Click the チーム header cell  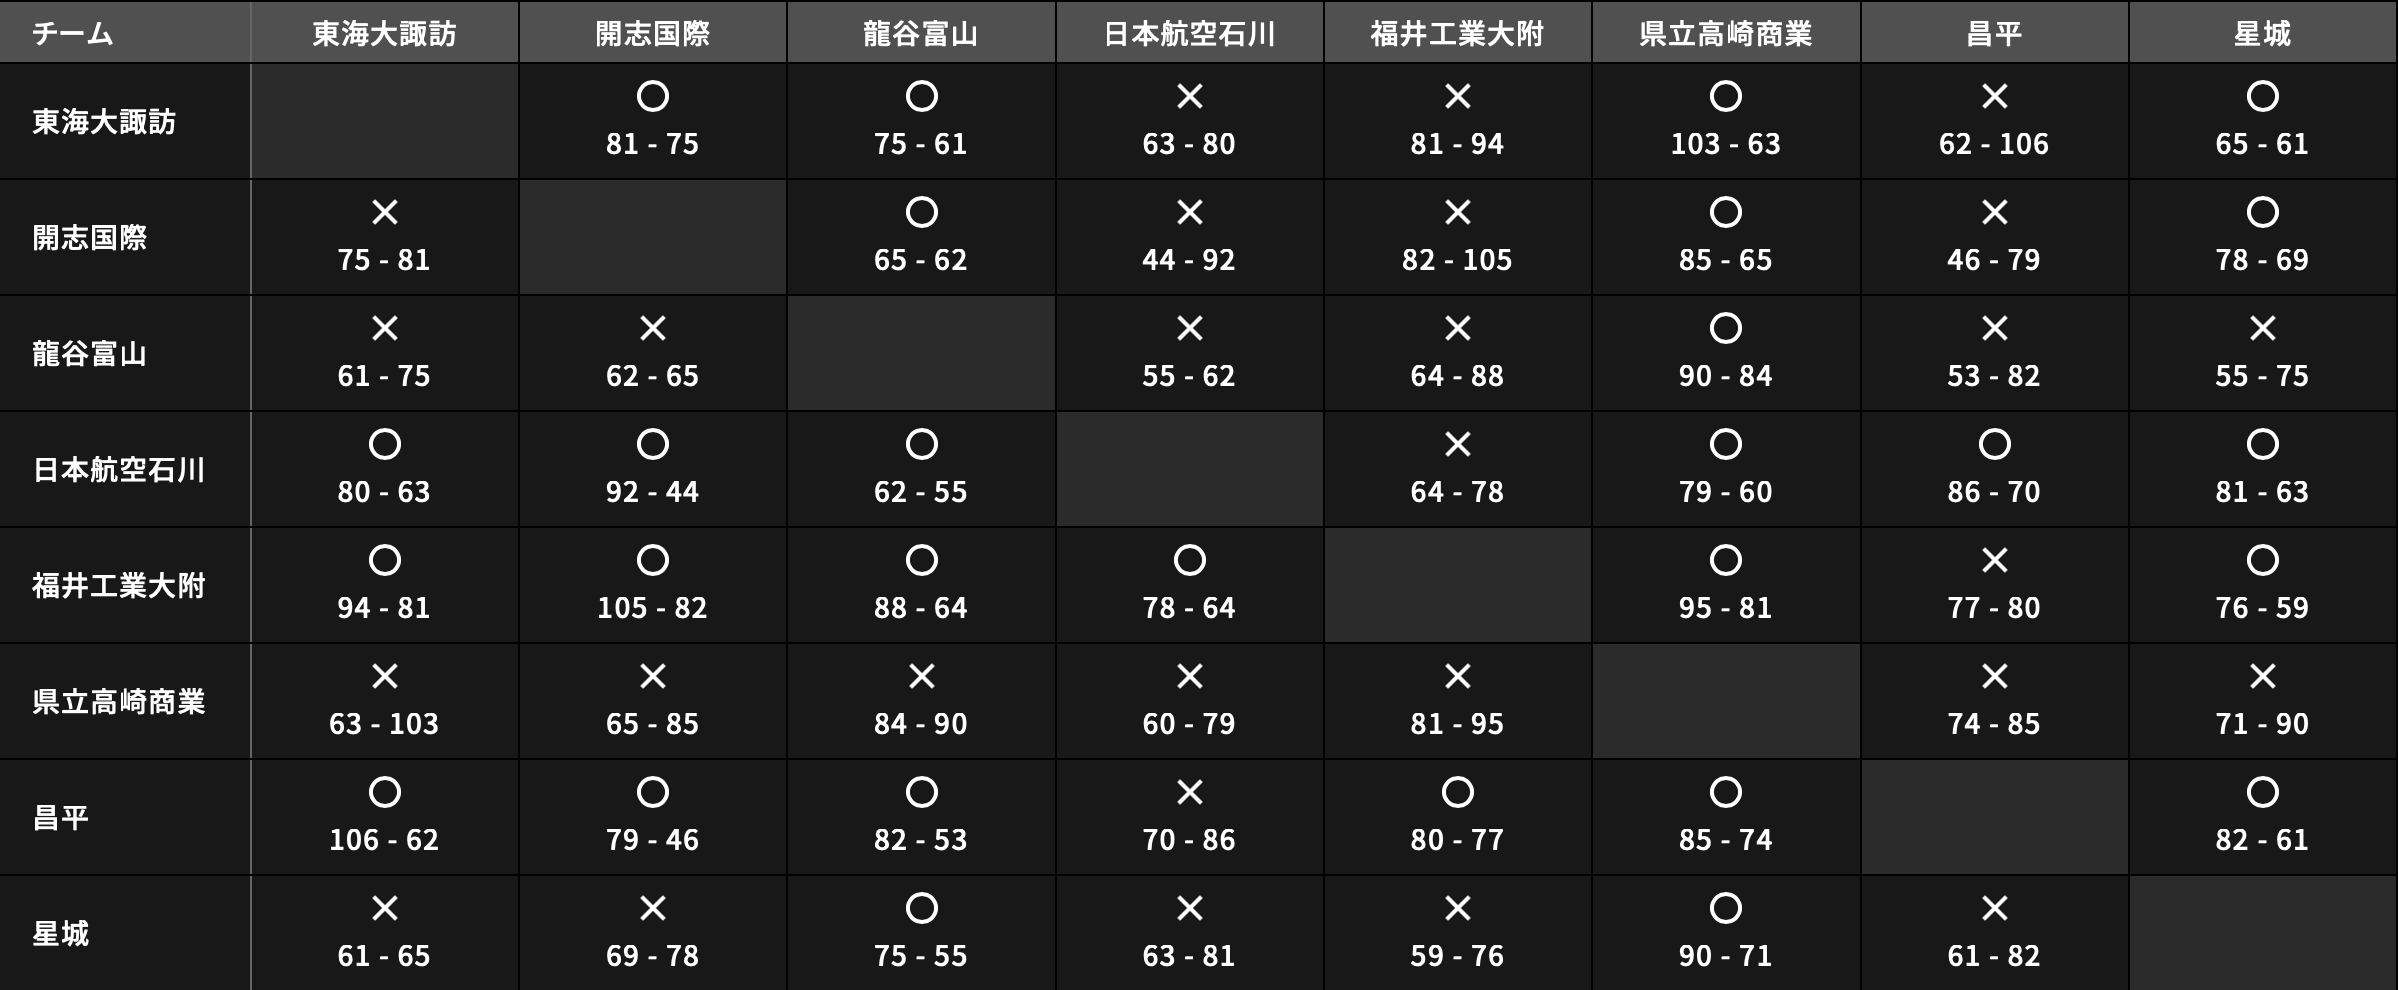tap(72, 33)
